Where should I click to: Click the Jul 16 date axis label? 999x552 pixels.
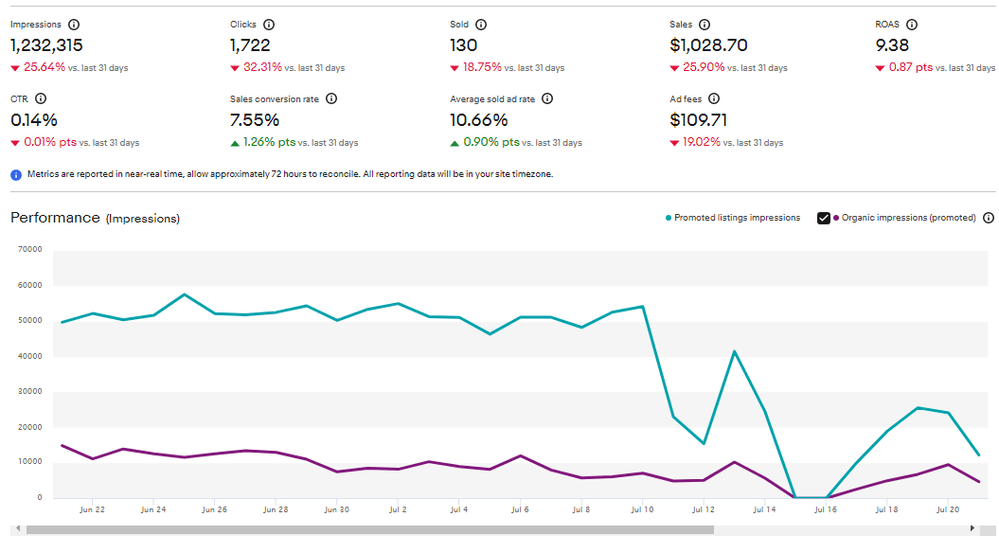point(826,510)
